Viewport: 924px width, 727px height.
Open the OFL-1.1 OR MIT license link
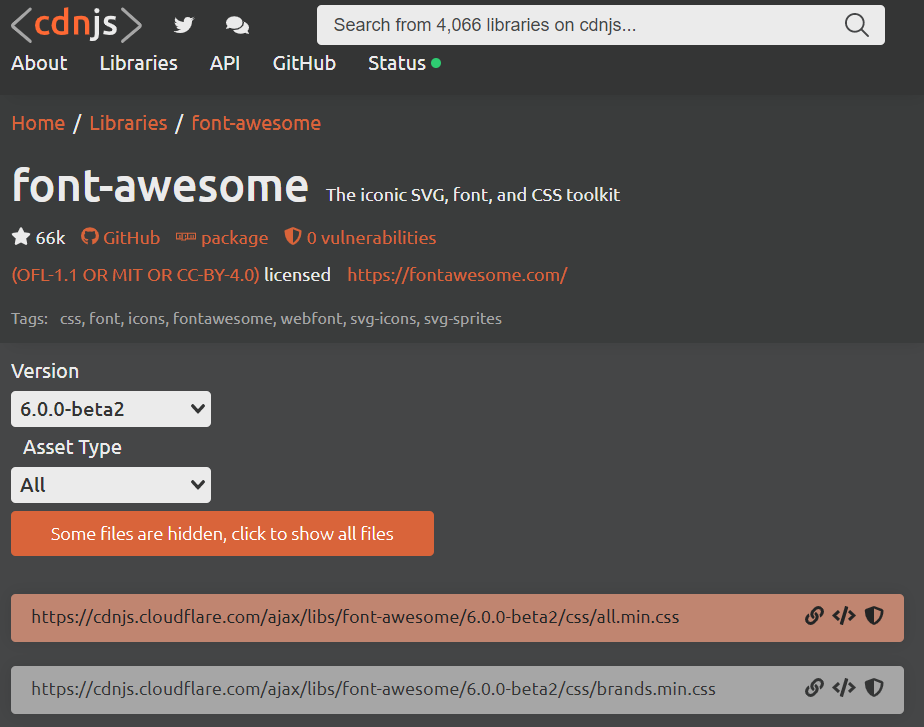[136, 275]
